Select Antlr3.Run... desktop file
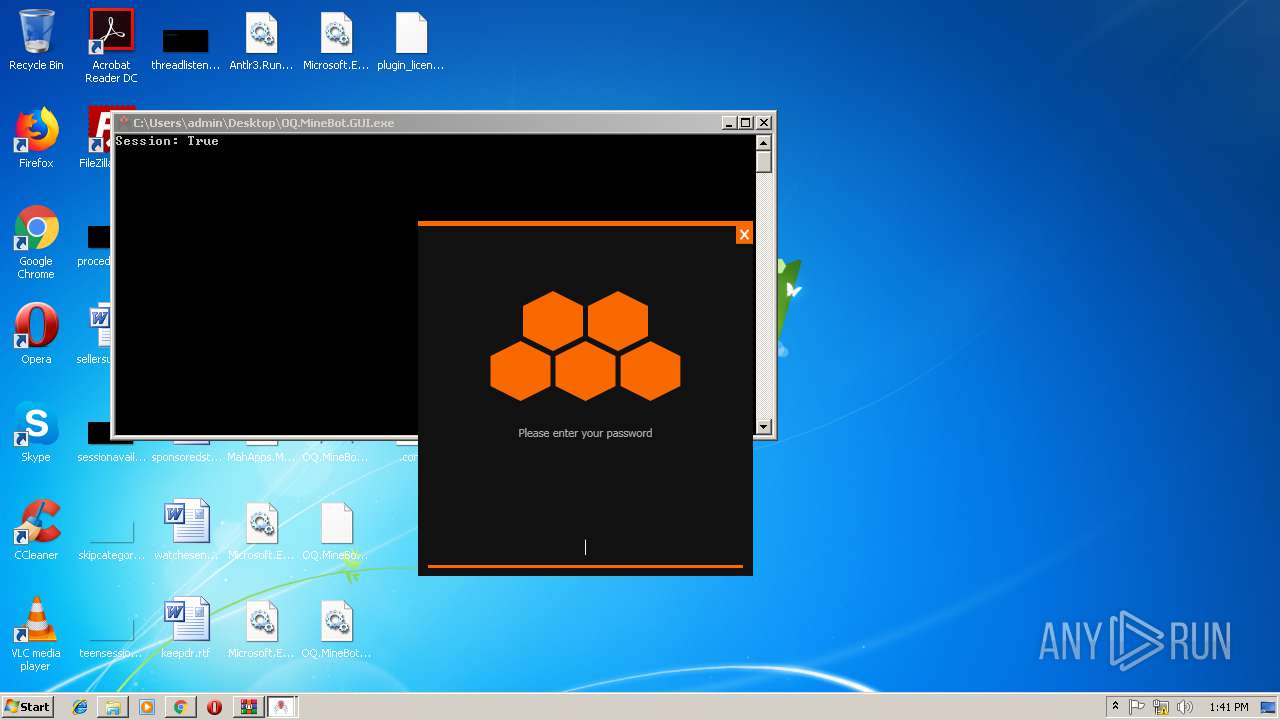1280x720 pixels. (261, 41)
